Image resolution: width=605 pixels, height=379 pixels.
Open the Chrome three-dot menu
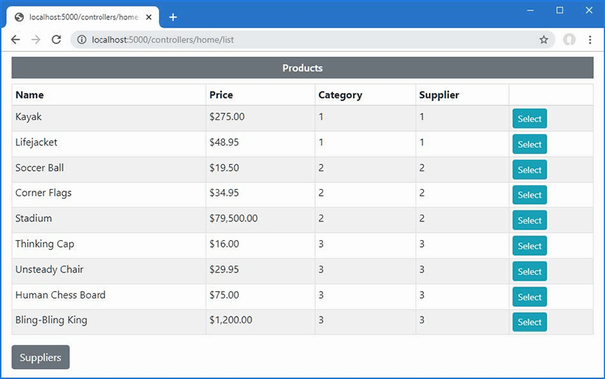pyautogui.click(x=590, y=40)
